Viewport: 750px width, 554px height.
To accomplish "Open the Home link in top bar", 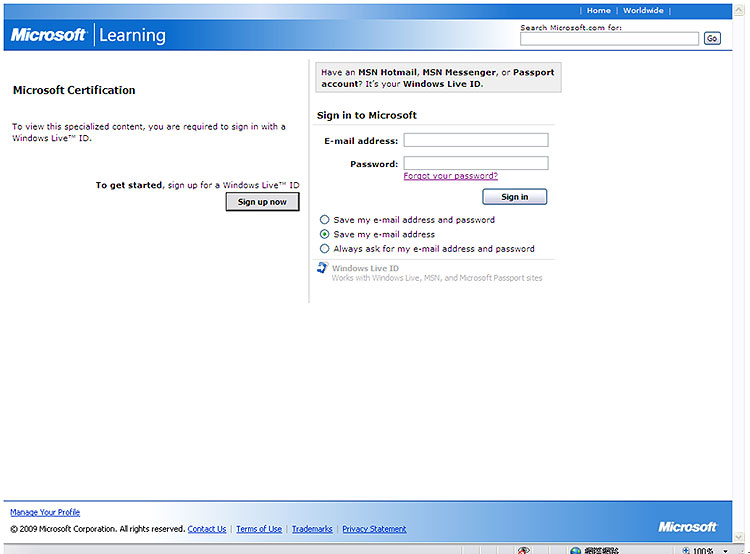I will click(x=598, y=11).
